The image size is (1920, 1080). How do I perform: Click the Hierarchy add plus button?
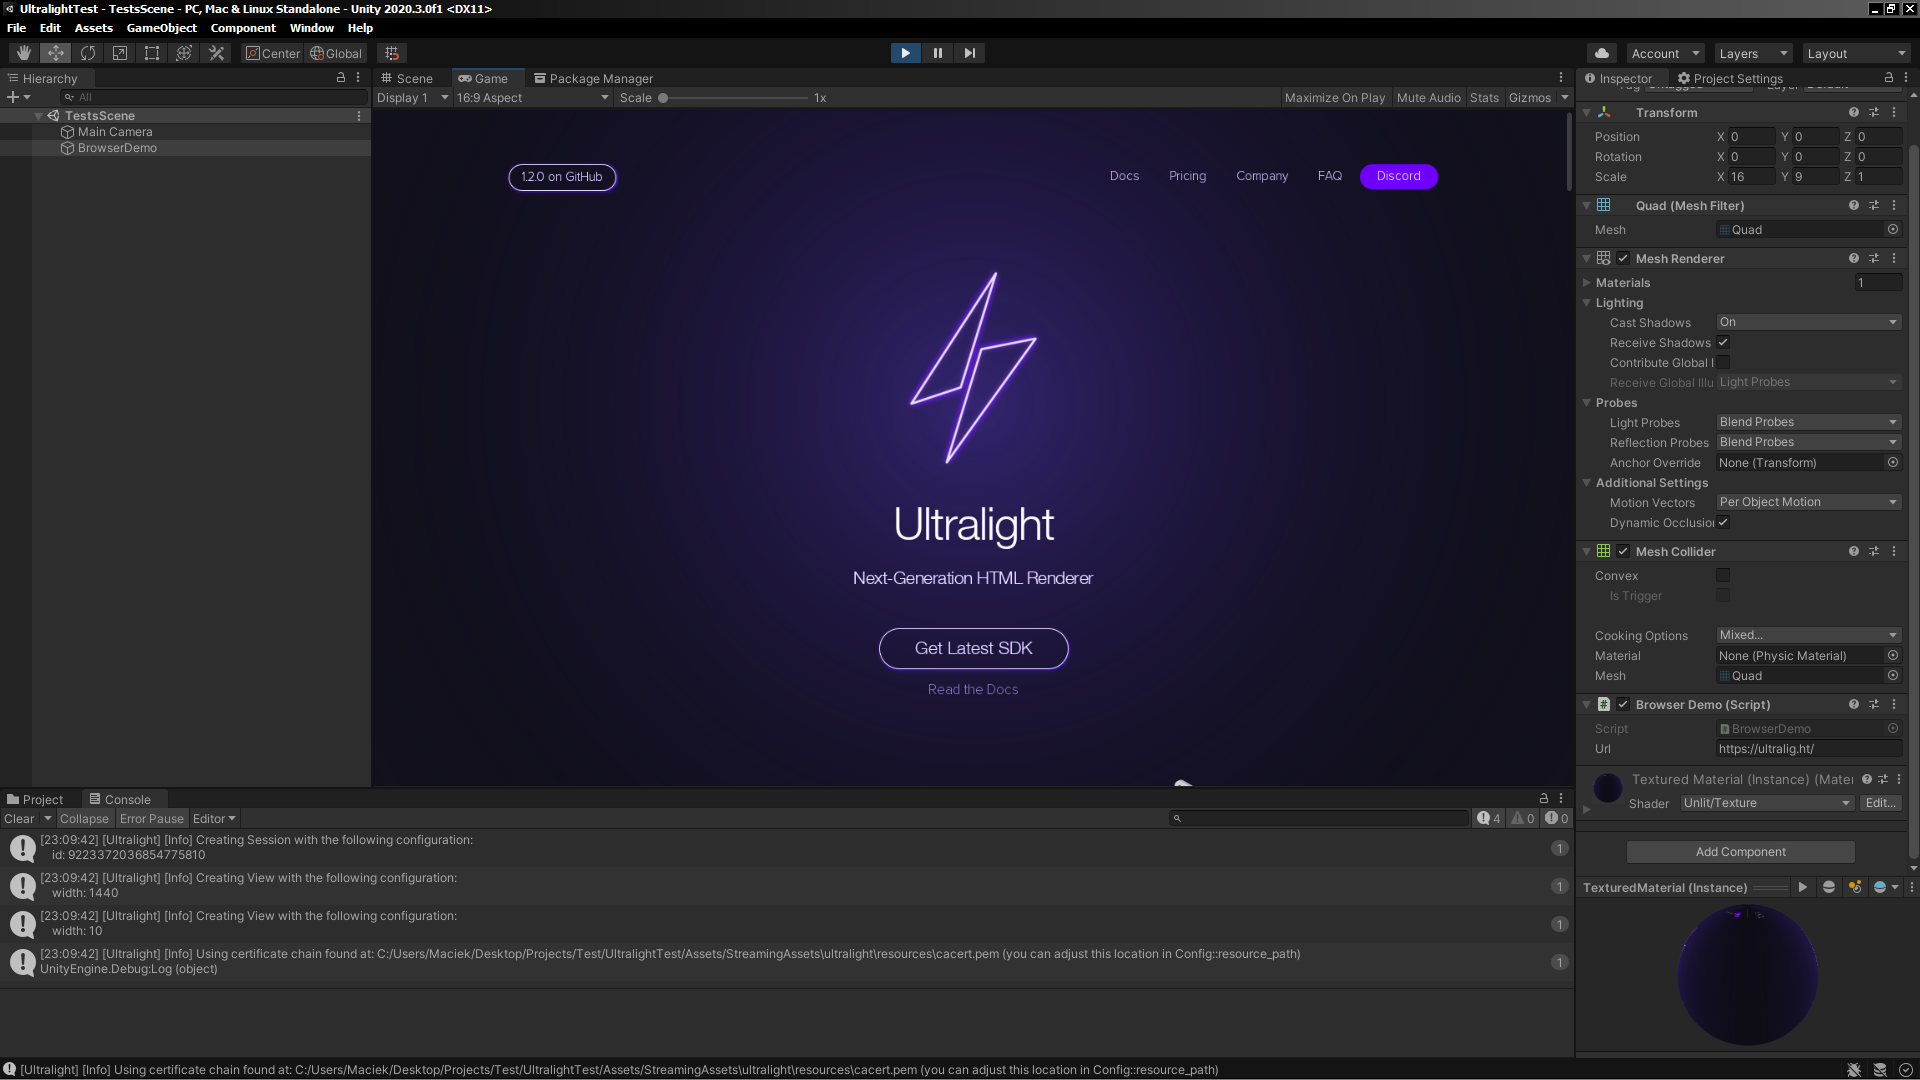(x=13, y=97)
